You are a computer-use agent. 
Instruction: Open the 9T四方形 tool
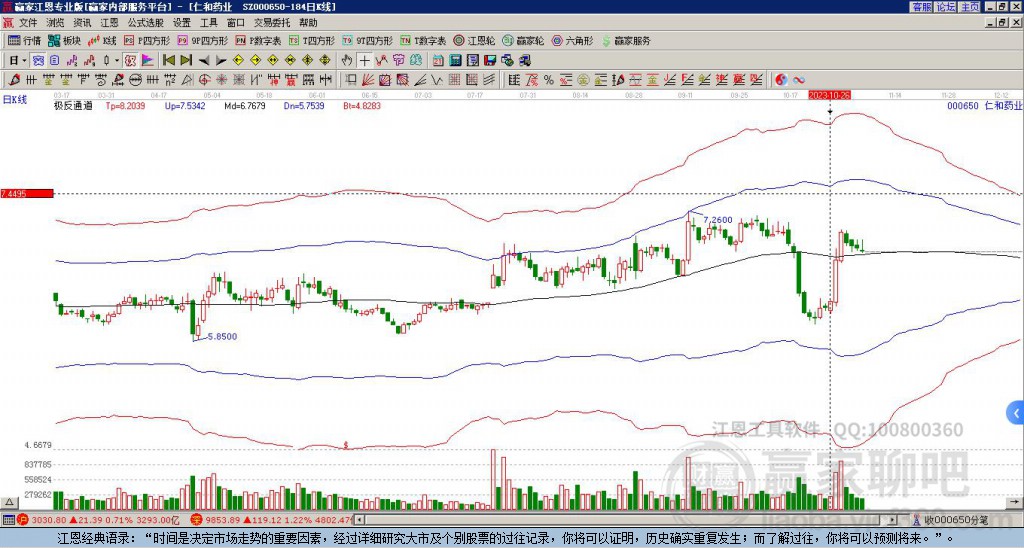point(368,40)
